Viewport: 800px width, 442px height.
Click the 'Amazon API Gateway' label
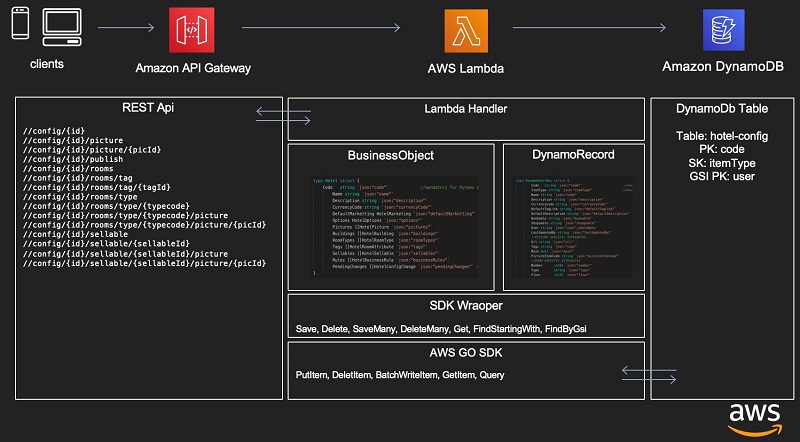click(193, 68)
